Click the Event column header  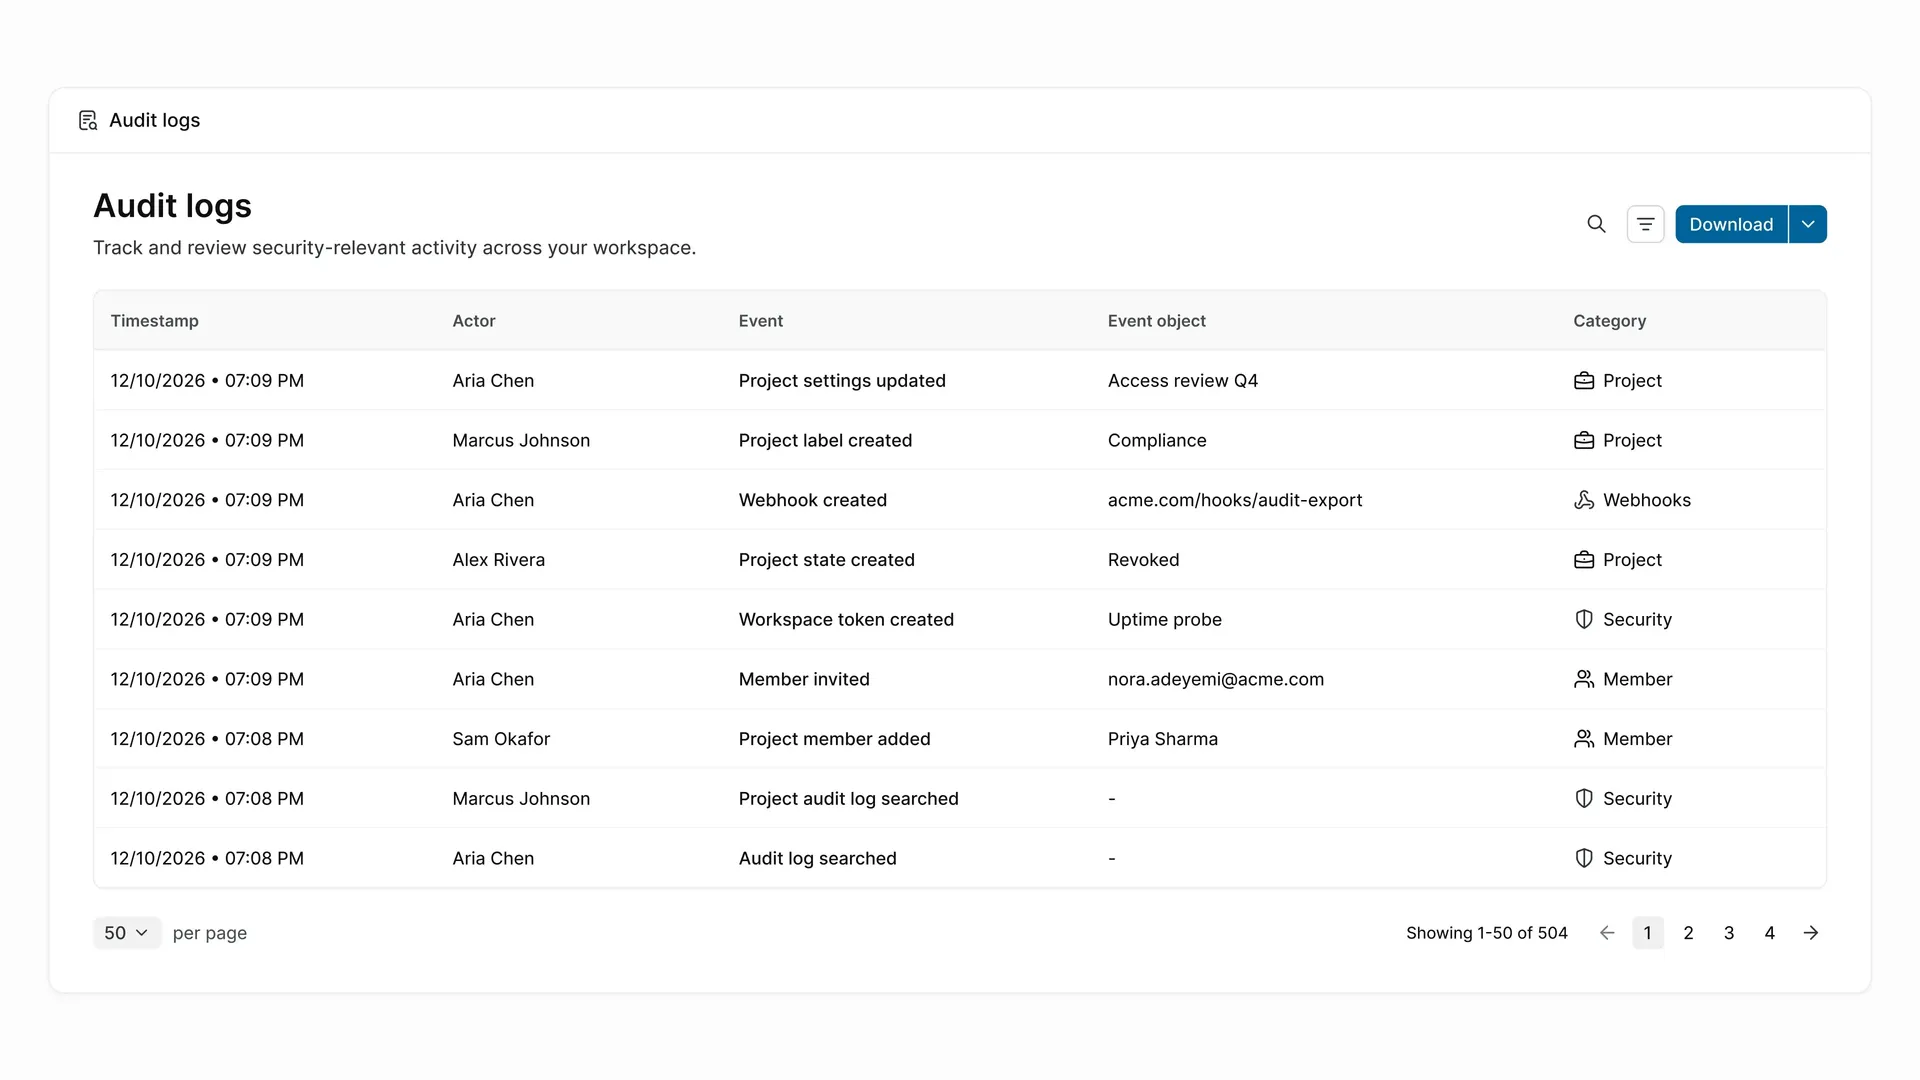click(x=761, y=321)
